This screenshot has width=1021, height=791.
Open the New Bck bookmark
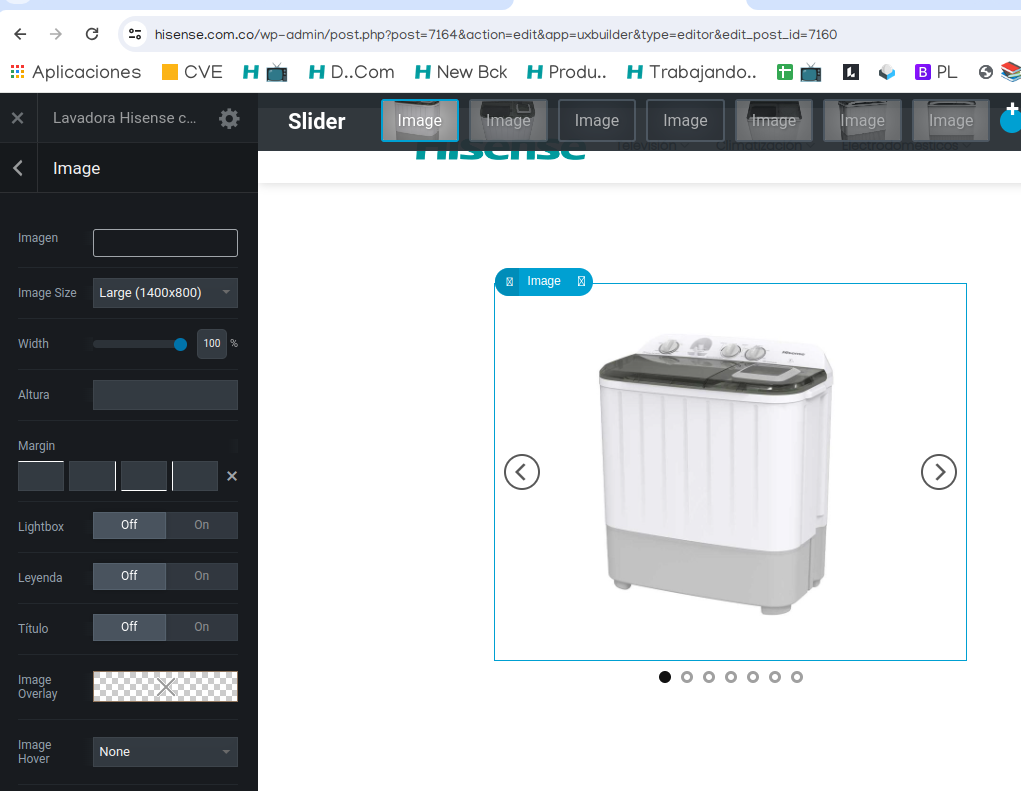[460, 72]
